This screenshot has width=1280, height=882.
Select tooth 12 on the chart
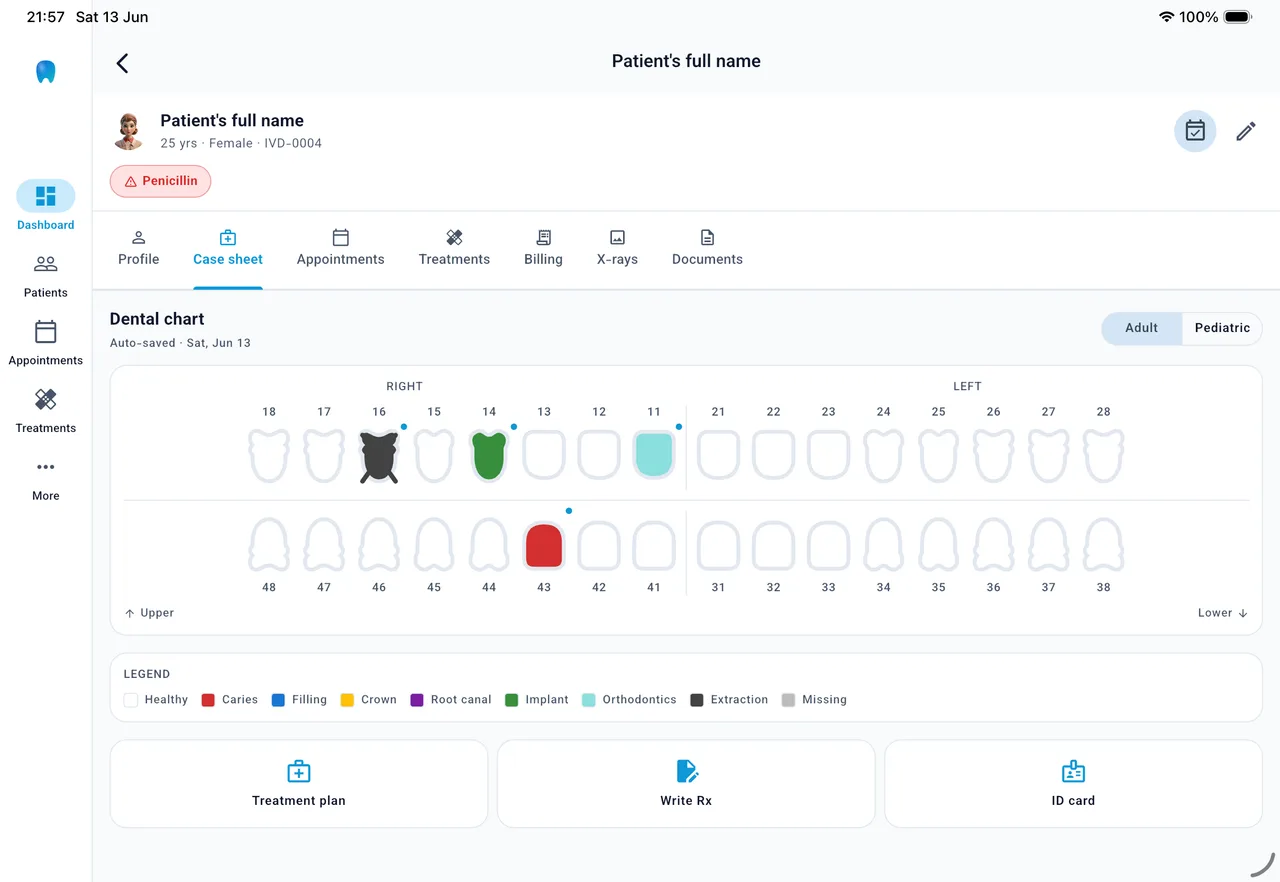pyautogui.click(x=599, y=456)
